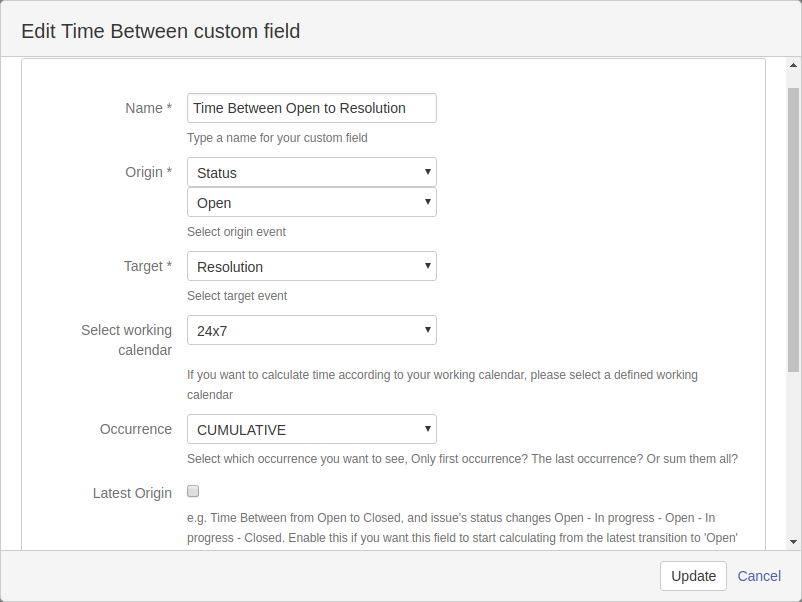This screenshot has height=602, width=802.
Task: Expand the origin event dropdown showing Open
Action: pyautogui.click(x=311, y=202)
